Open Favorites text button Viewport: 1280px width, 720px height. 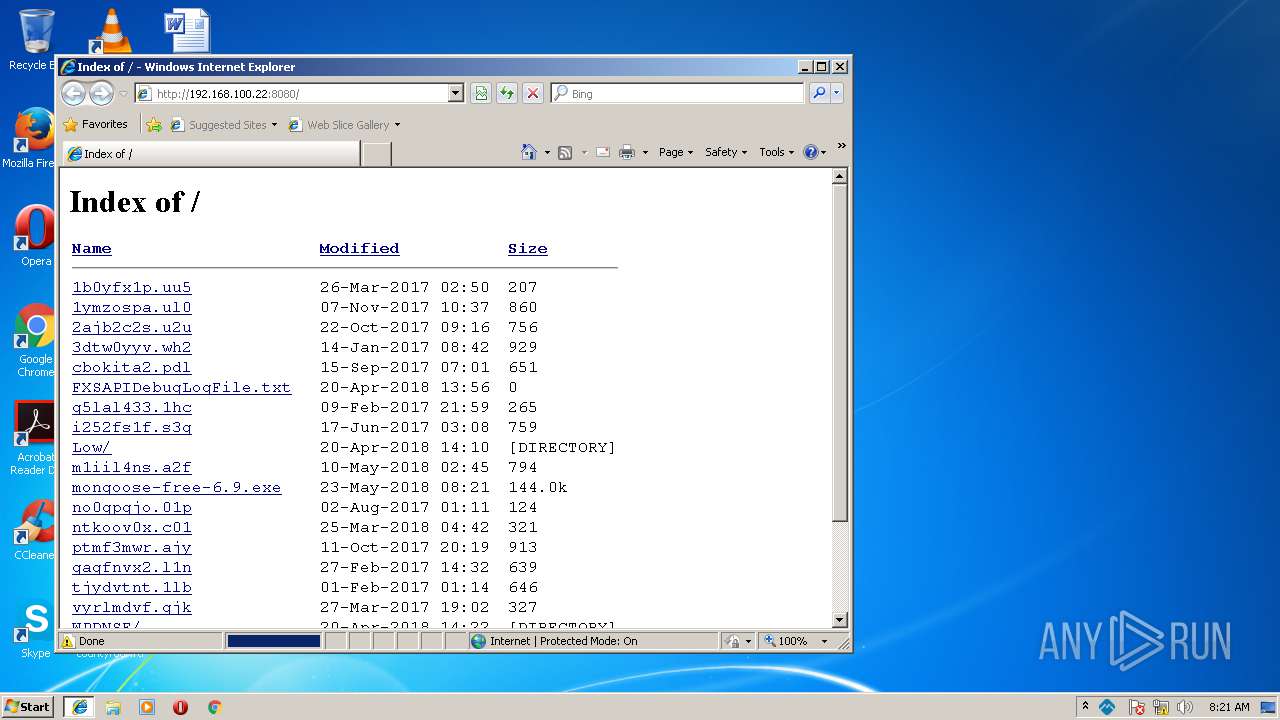pyautogui.click(x=105, y=125)
